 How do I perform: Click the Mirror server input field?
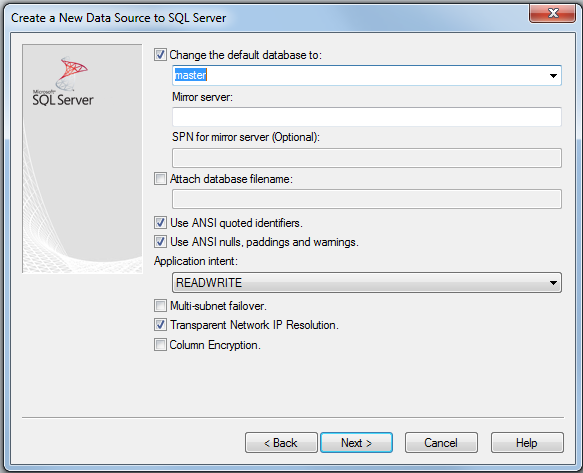(x=367, y=117)
